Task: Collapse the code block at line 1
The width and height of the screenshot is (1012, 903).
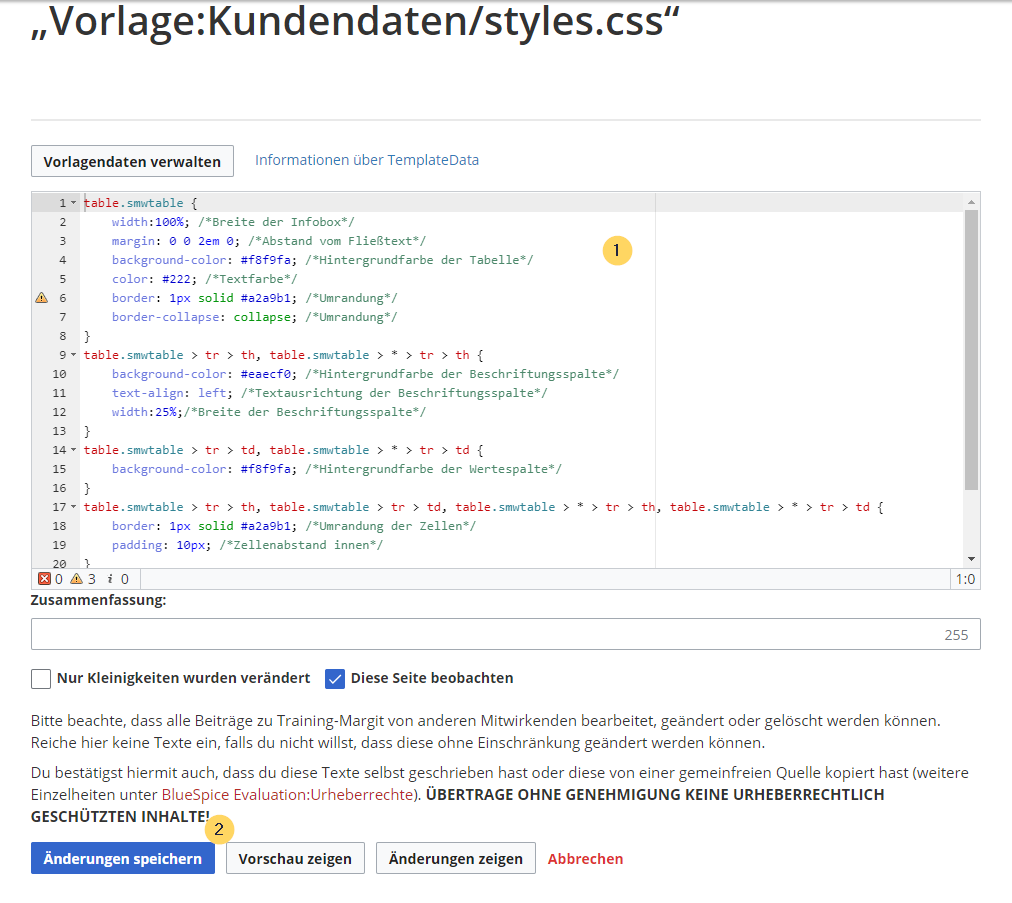Action: pyautogui.click(x=73, y=203)
